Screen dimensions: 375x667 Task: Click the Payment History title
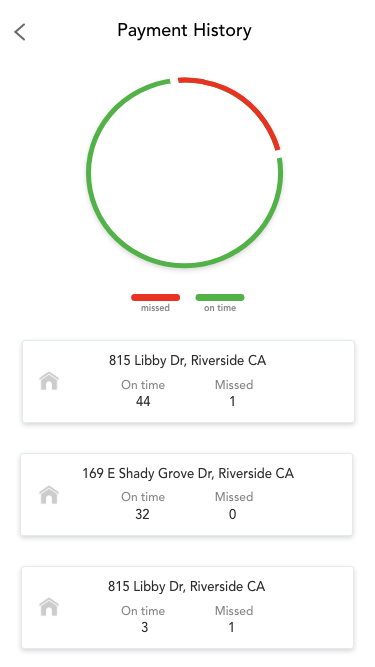[x=185, y=31]
